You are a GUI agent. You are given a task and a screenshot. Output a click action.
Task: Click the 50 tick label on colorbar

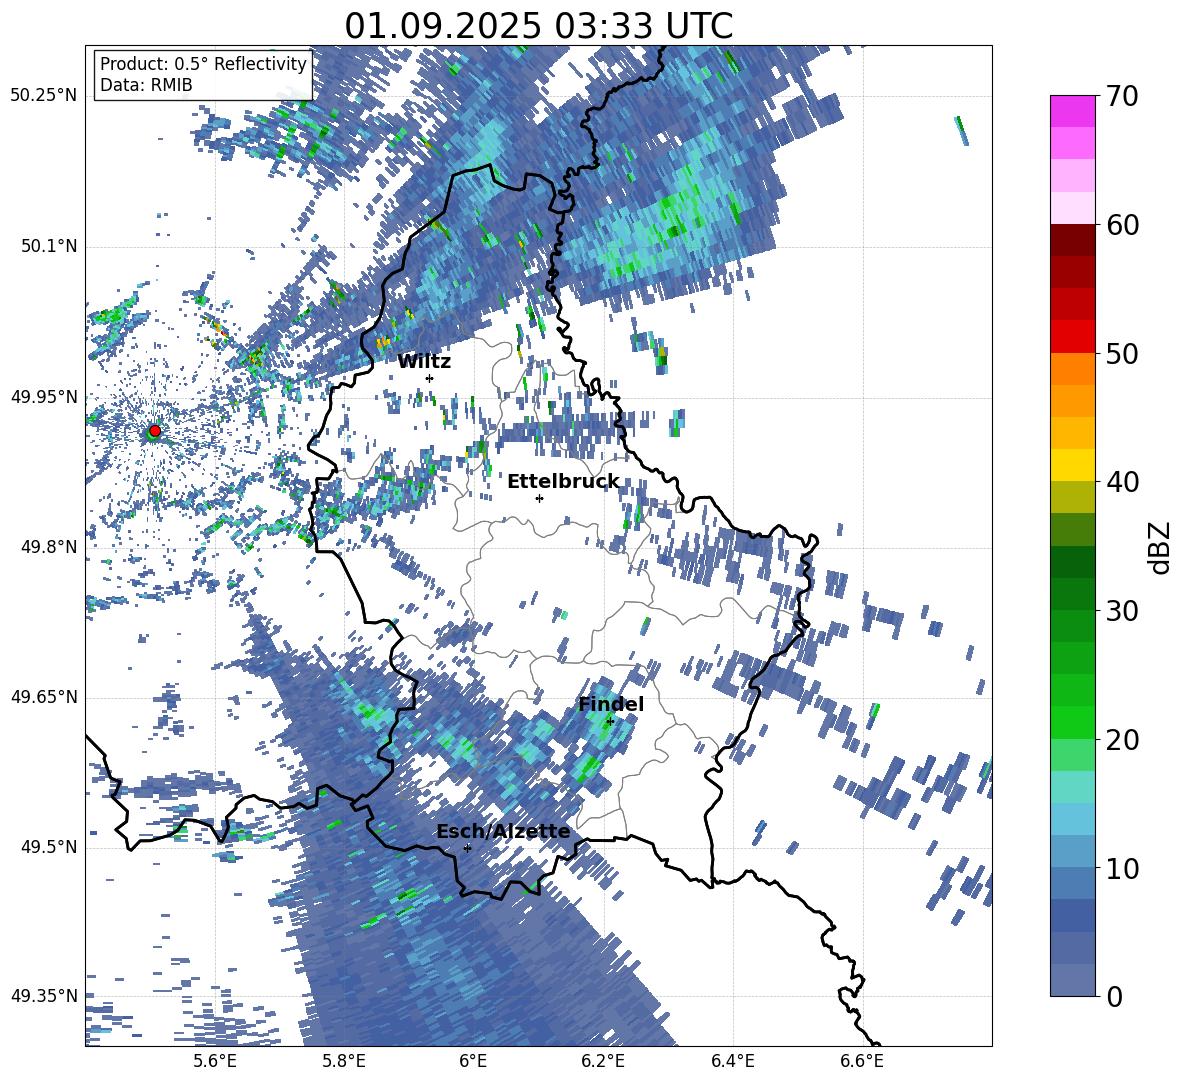[1121, 354]
